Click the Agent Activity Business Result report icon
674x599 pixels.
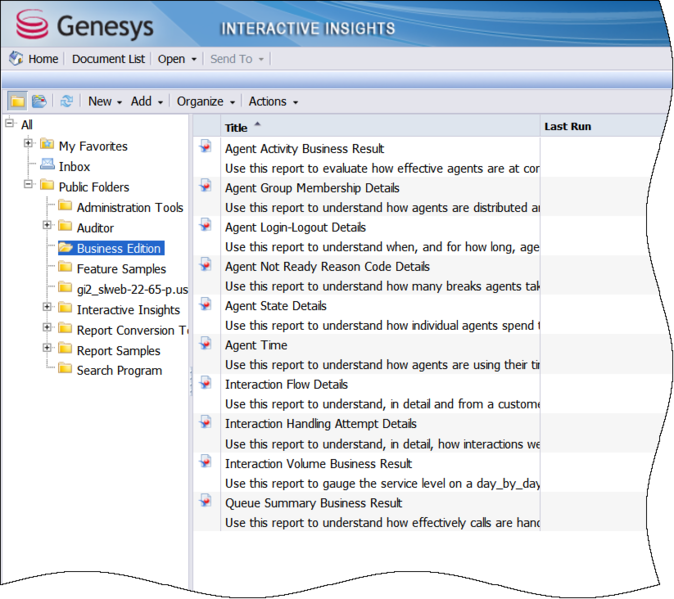[x=206, y=146]
